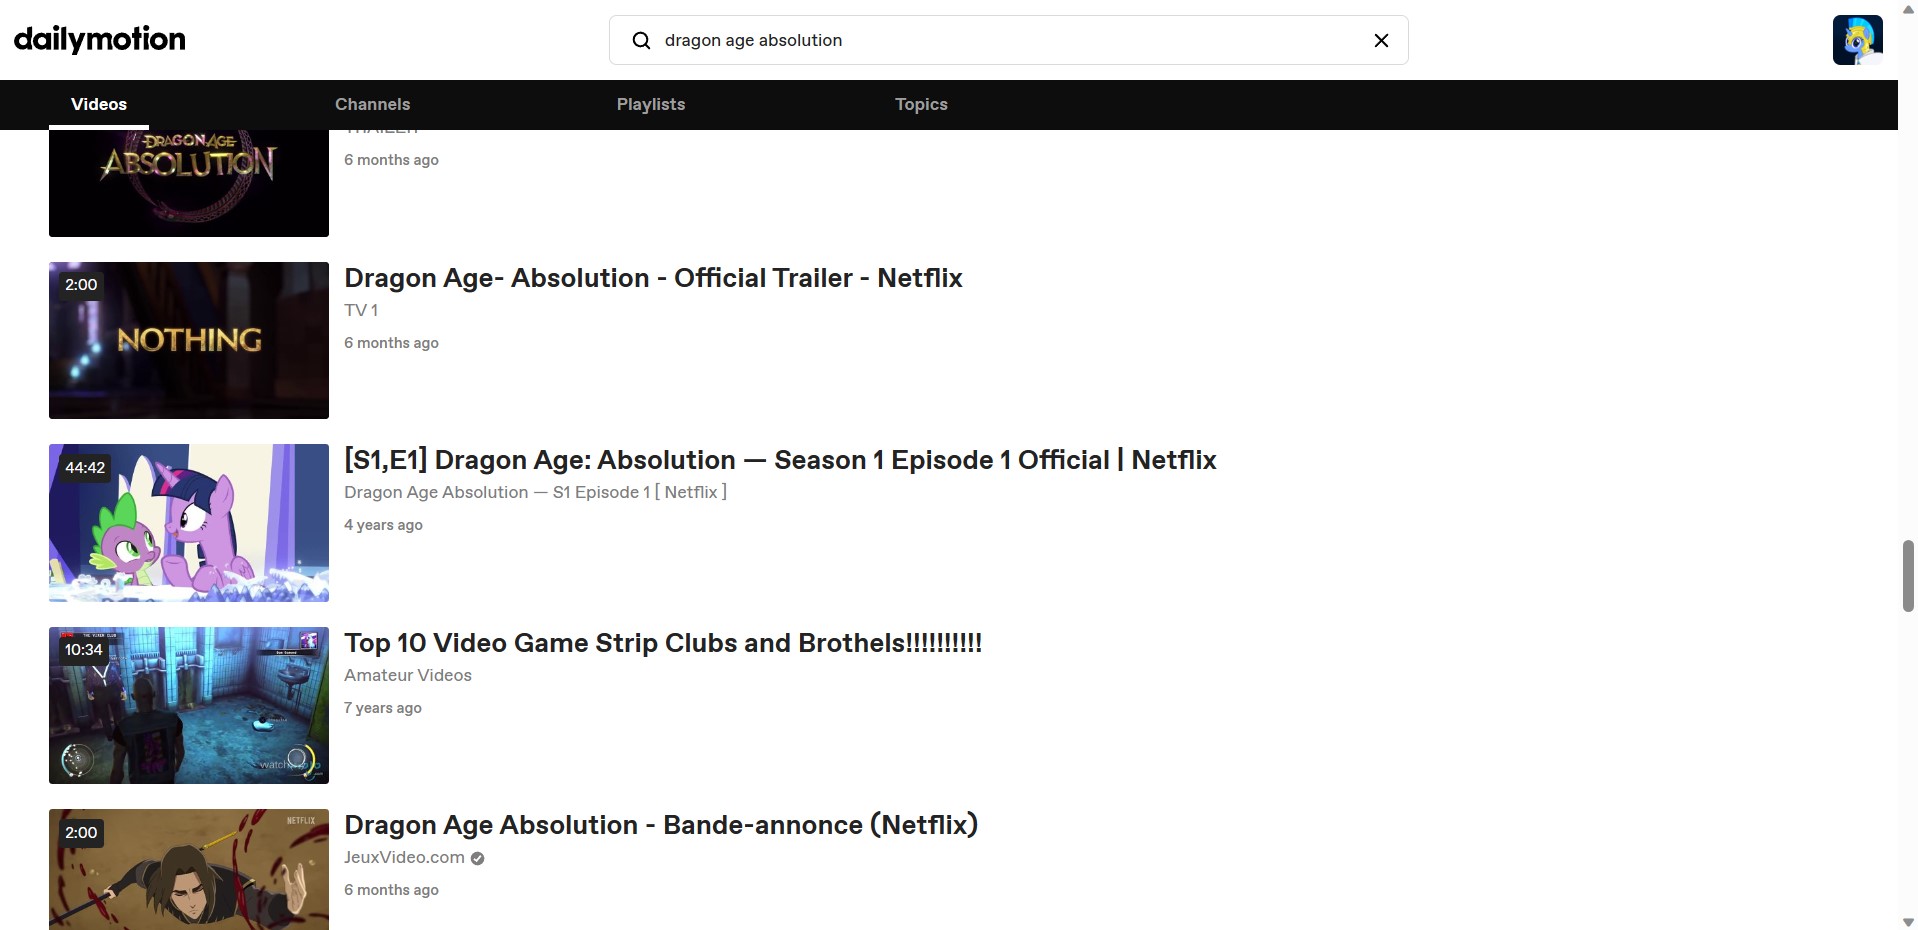Open the 'NOTHING' trailer thumbnail
The width and height of the screenshot is (1918, 930).
[x=189, y=340]
